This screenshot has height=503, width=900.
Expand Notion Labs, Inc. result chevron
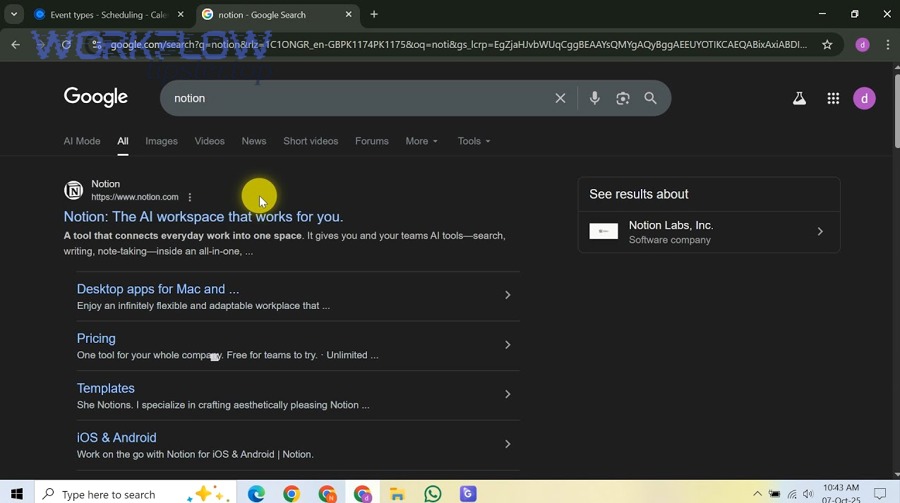(x=820, y=232)
